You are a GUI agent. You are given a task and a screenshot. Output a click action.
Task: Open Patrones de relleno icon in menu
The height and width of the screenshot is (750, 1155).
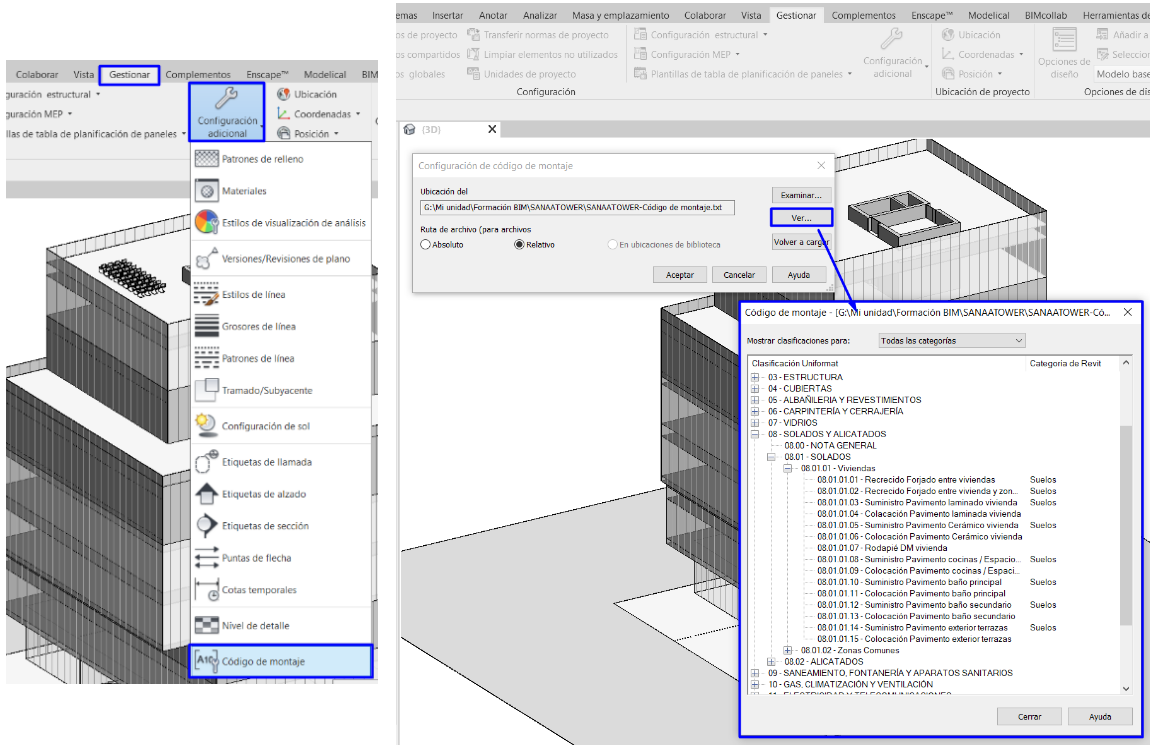[x=207, y=159]
